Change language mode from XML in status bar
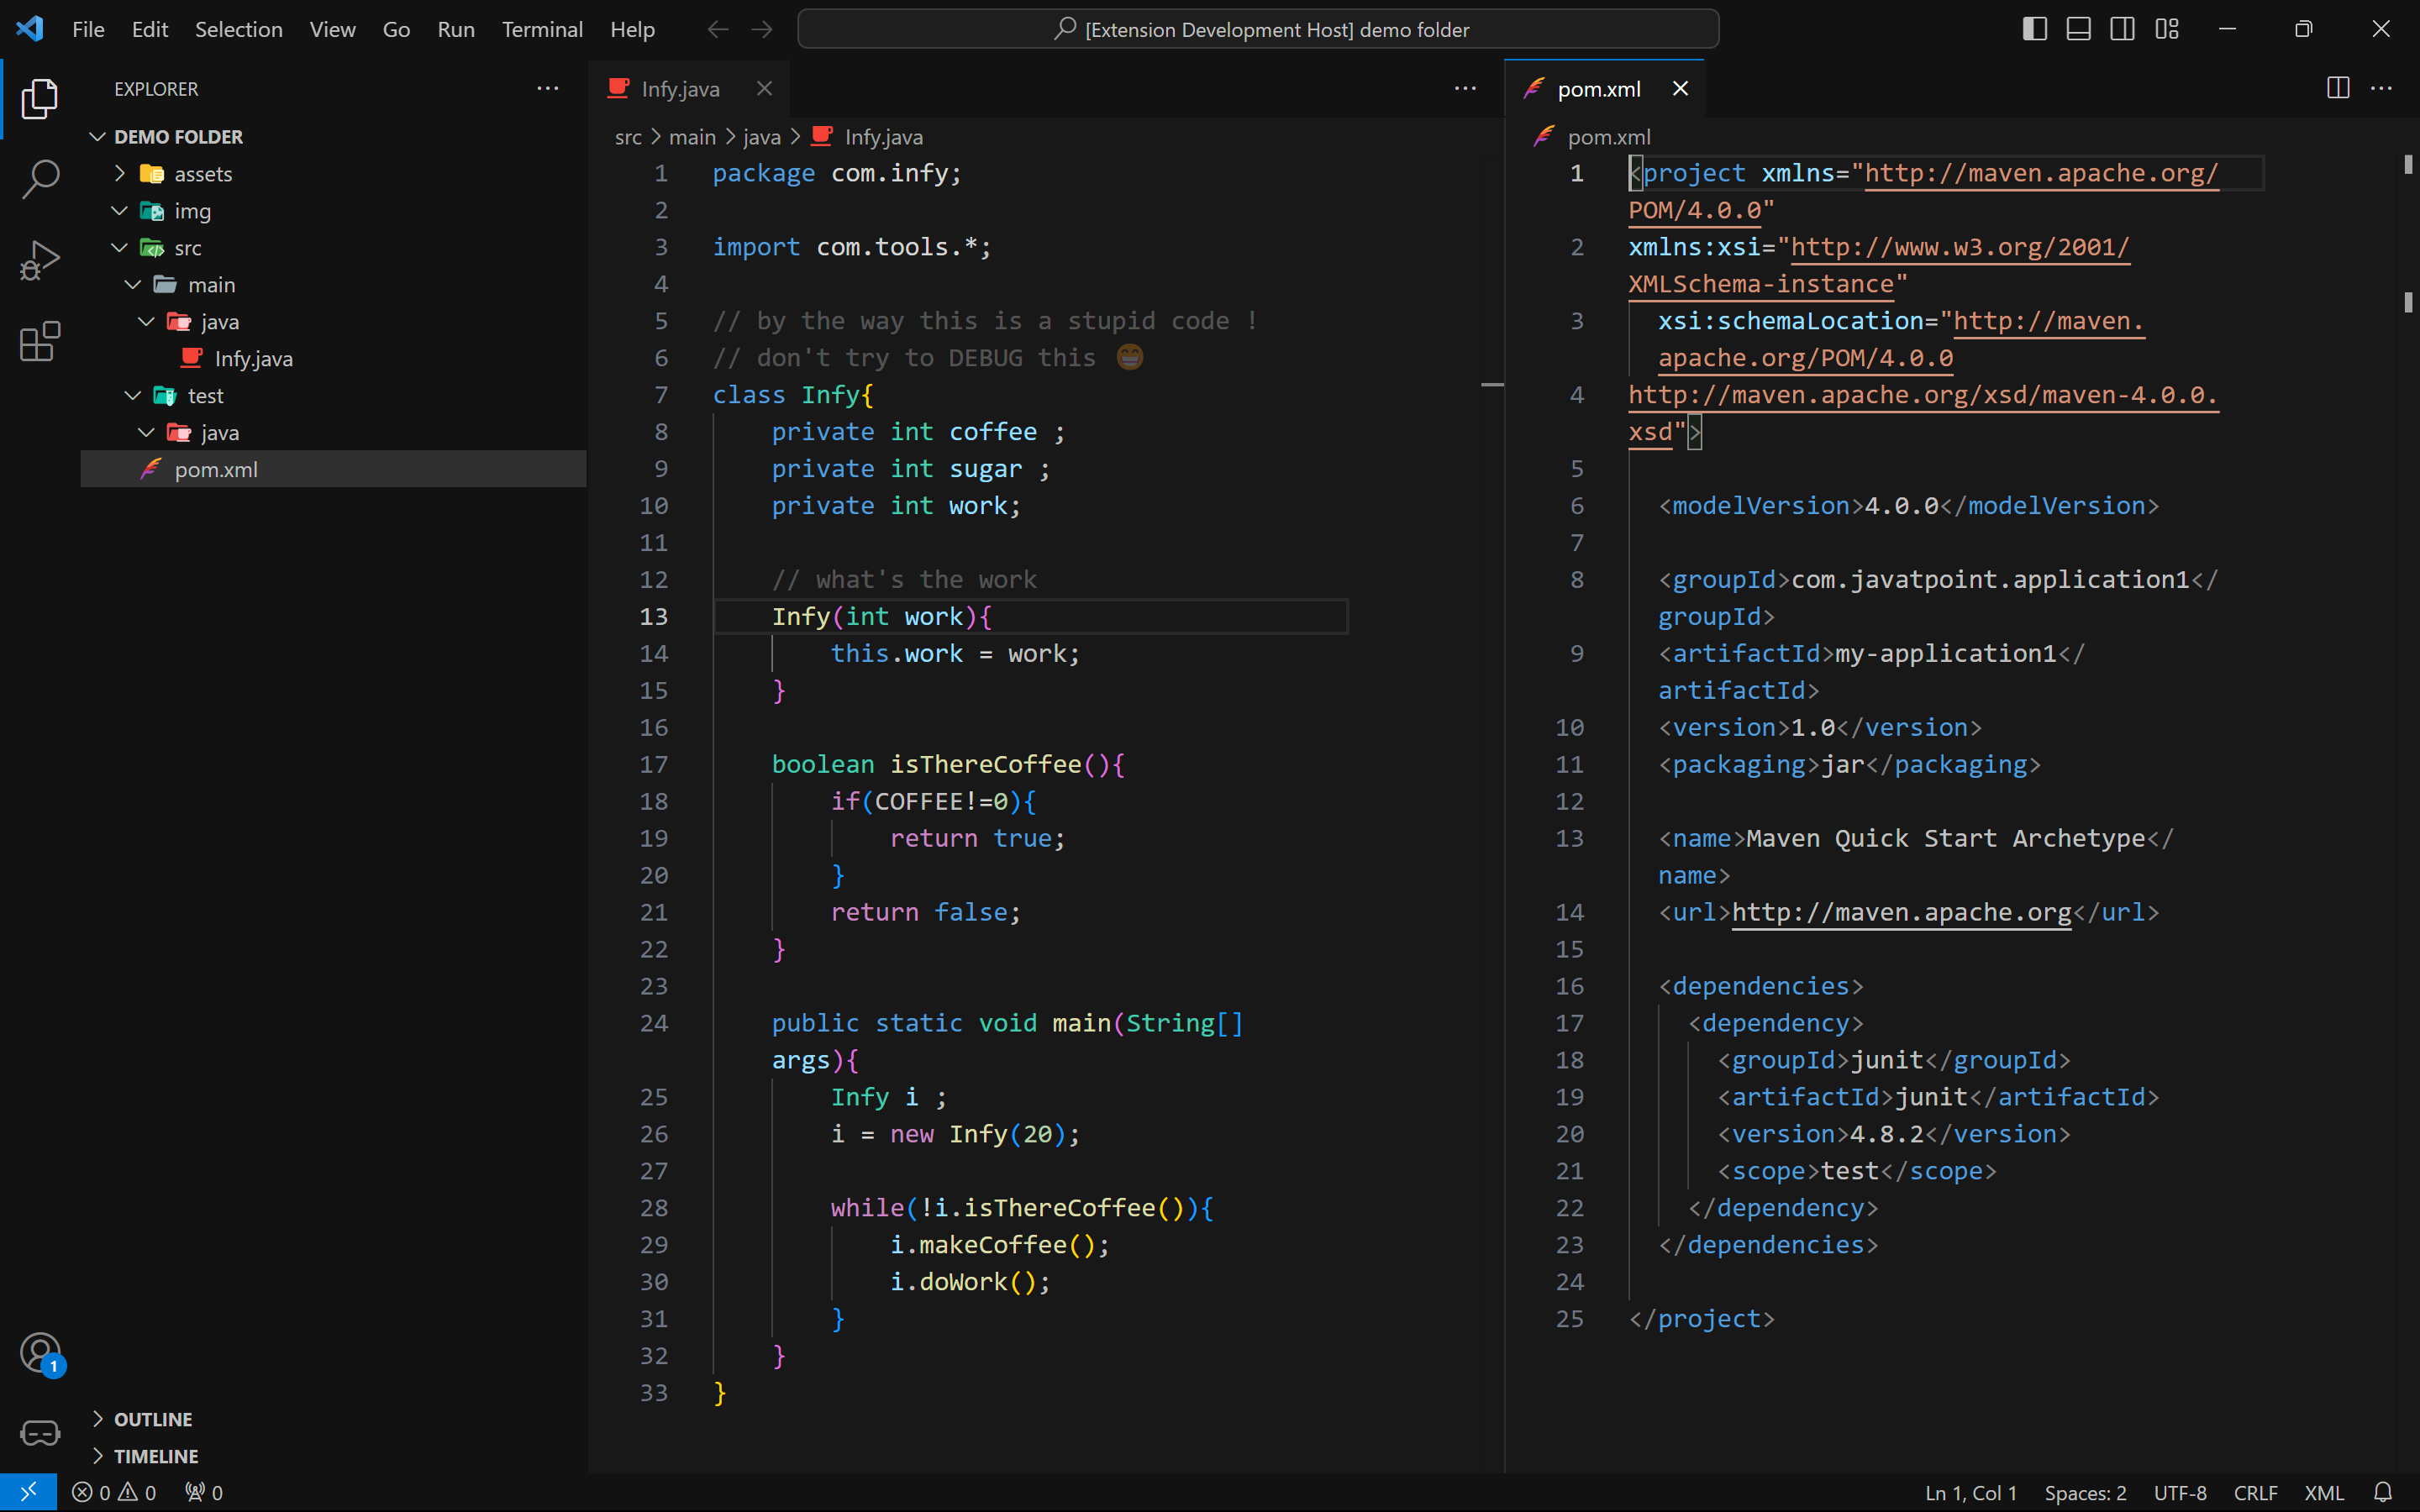Image resolution: width=2420 pixels, height=1512 pixels. tap(2323, 1492)
